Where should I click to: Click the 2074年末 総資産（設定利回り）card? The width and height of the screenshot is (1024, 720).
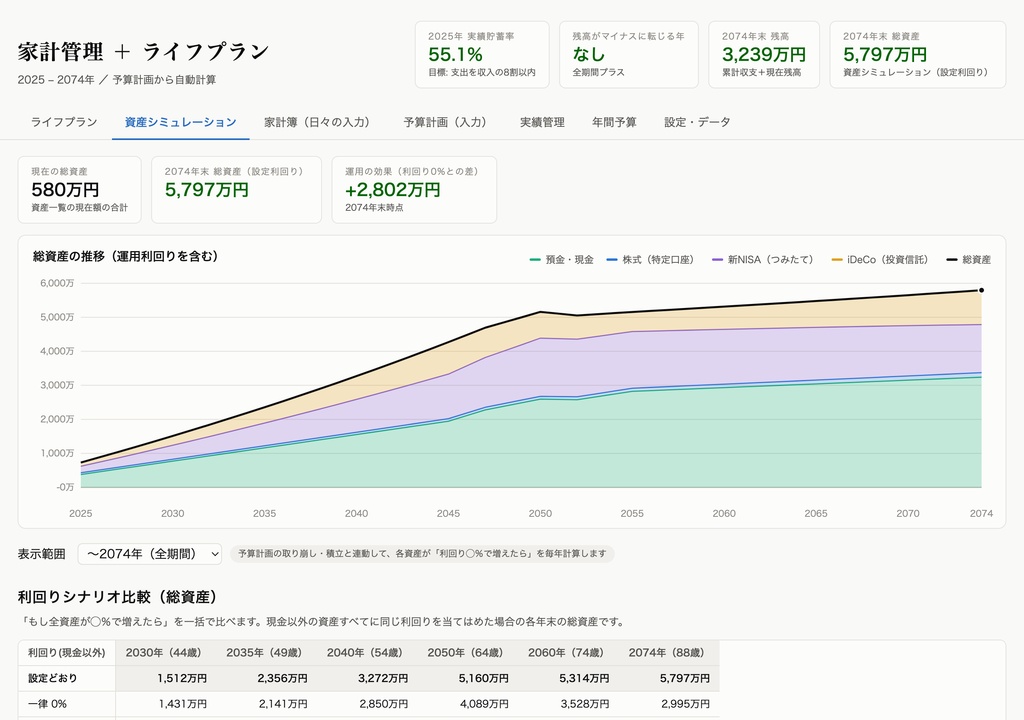236,189
